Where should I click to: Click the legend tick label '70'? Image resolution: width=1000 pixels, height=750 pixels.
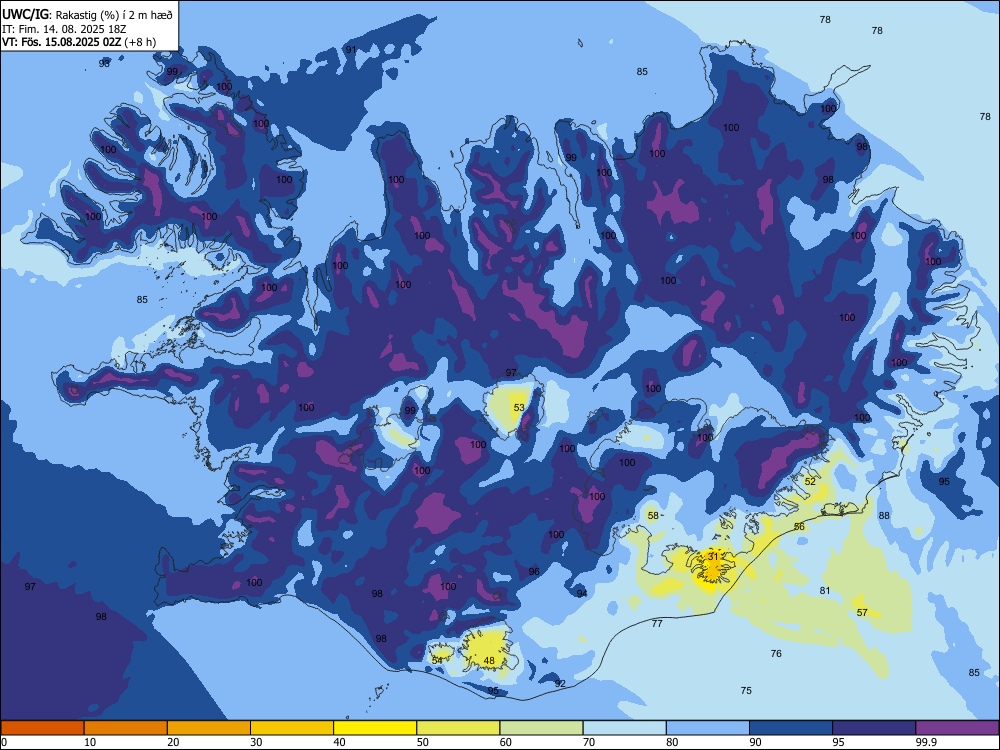coord(589,742)
